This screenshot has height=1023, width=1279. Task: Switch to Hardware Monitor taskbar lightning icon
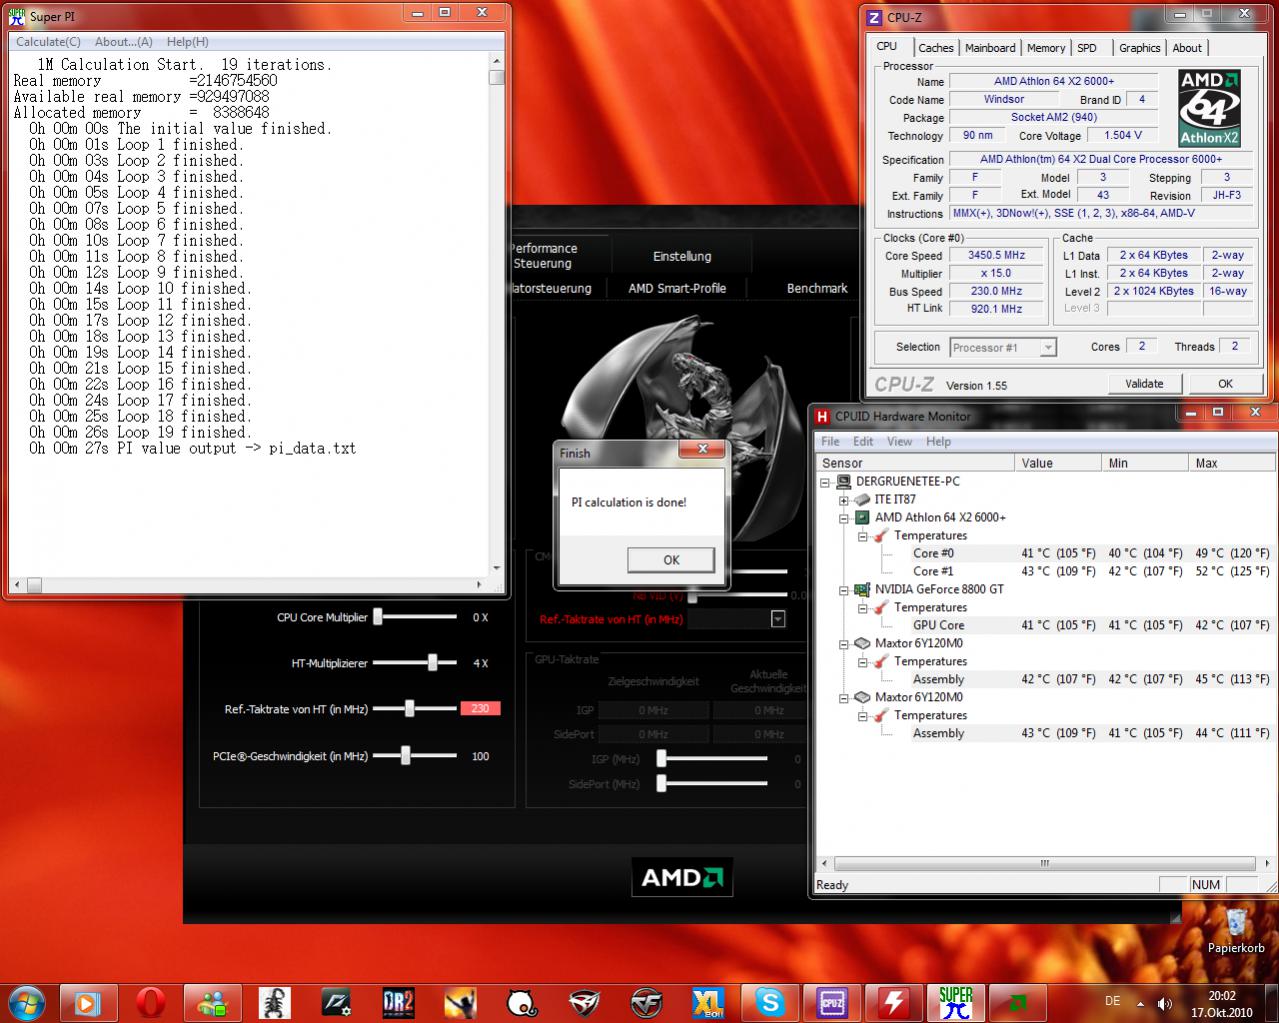[893, 1002]
